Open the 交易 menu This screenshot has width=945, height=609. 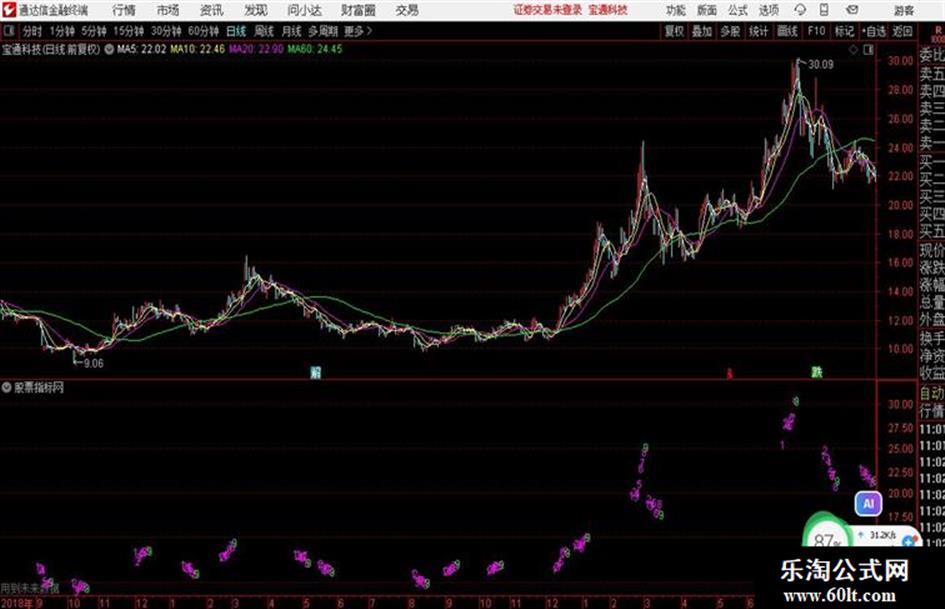[407, 10]
